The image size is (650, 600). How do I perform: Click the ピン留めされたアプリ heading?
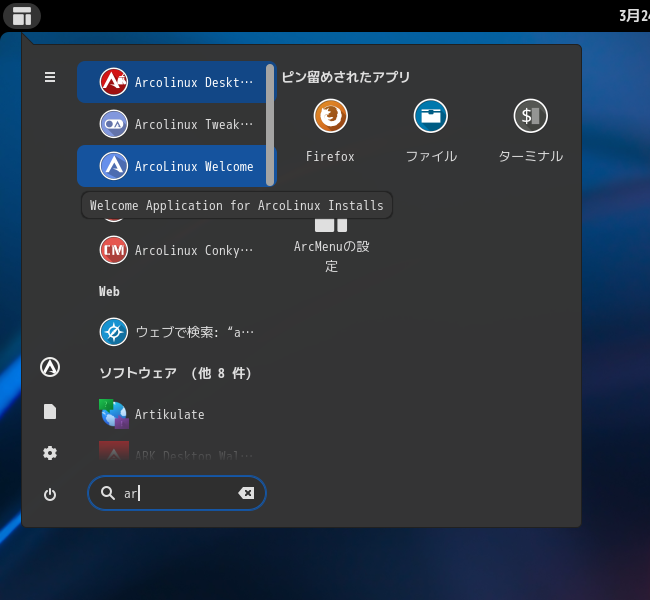[x=346, y=77]
